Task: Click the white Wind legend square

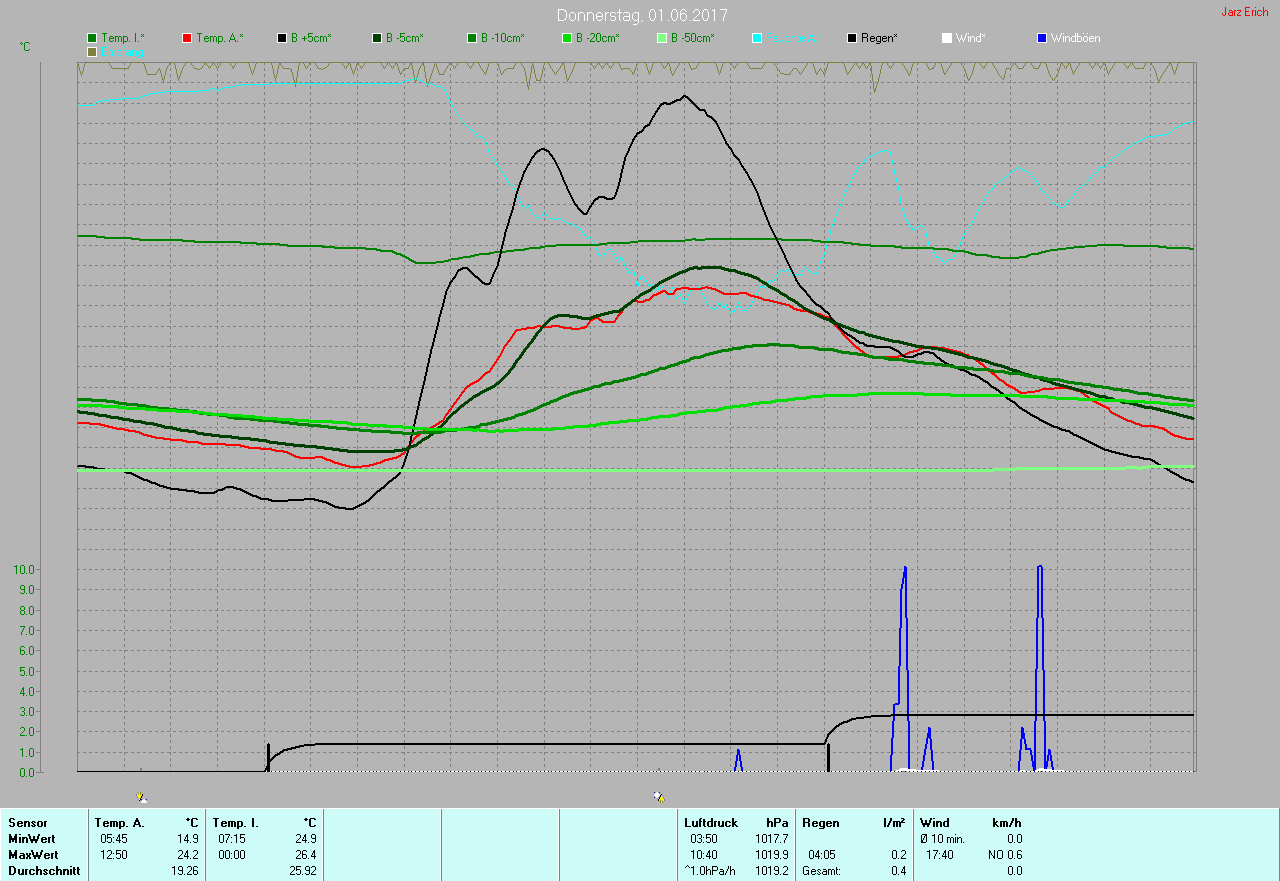Action: click(947, 38)
